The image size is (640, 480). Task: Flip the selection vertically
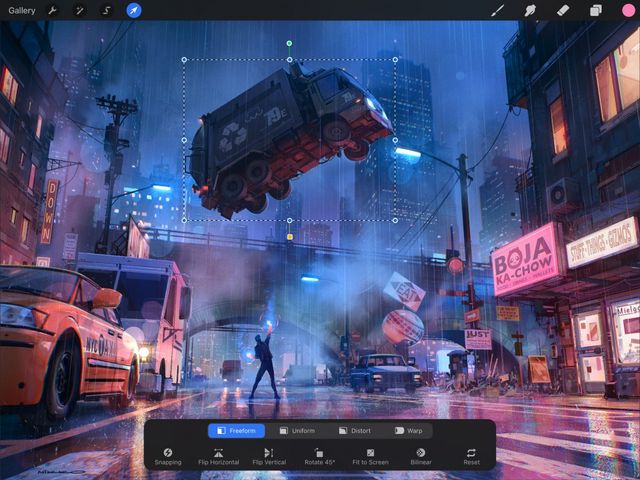(269, 457)
